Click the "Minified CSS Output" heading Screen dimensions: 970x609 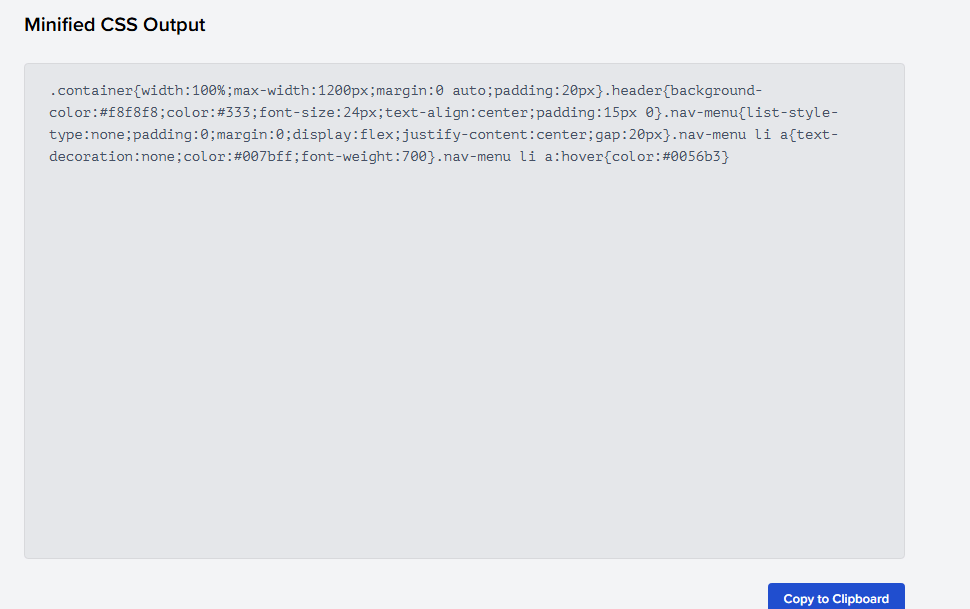(x=114, y=24)
